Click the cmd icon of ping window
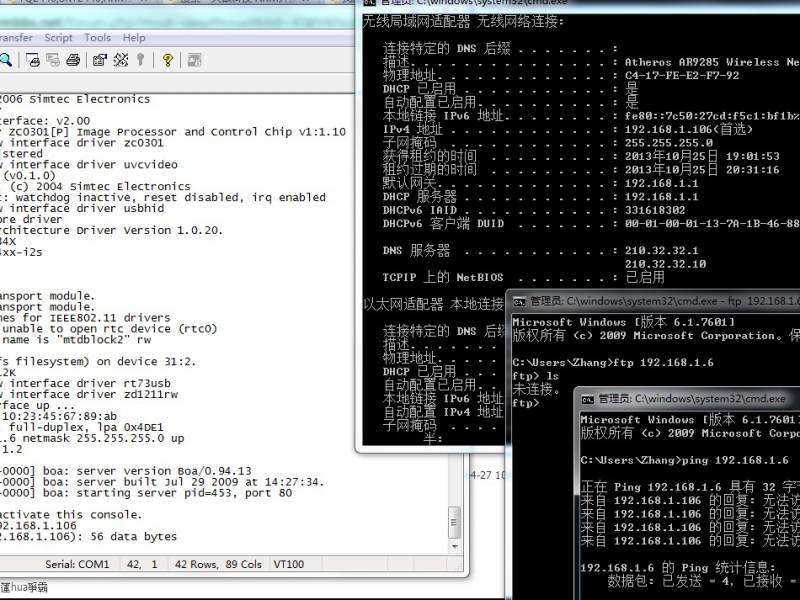Screen dimensions: 800x600 pyautogui.click(x=587, y=398)
